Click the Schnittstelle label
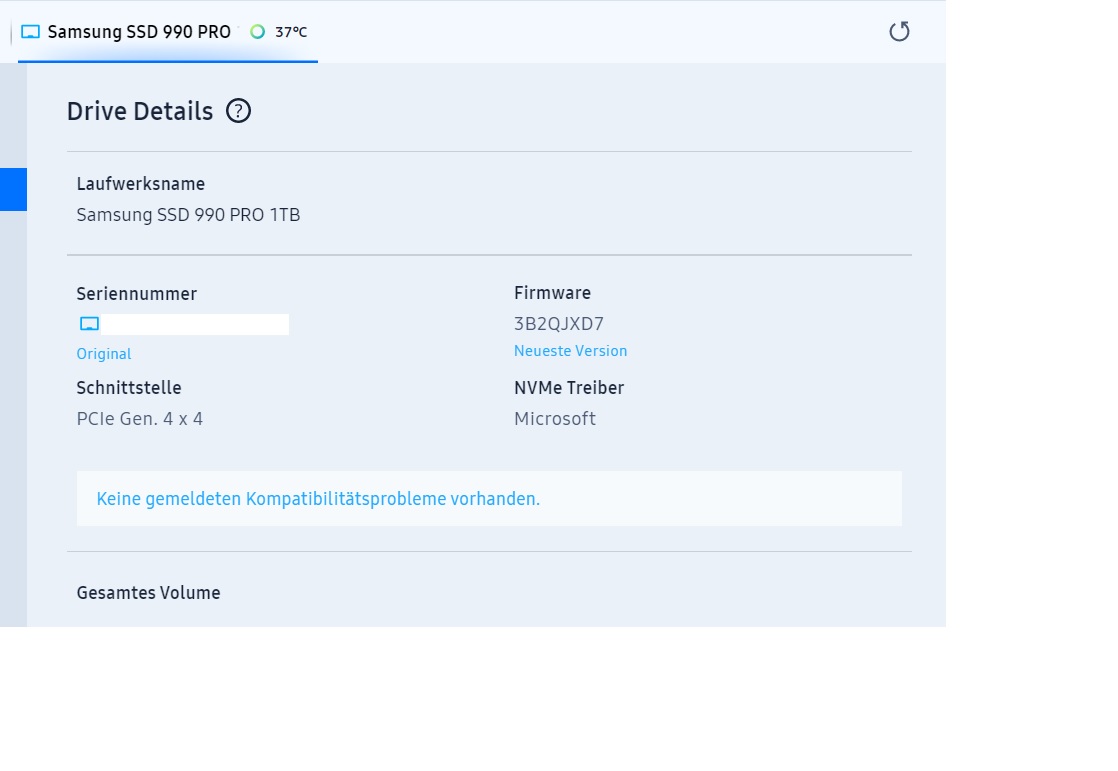The image size is (1118, 771). tap(129, 388)
